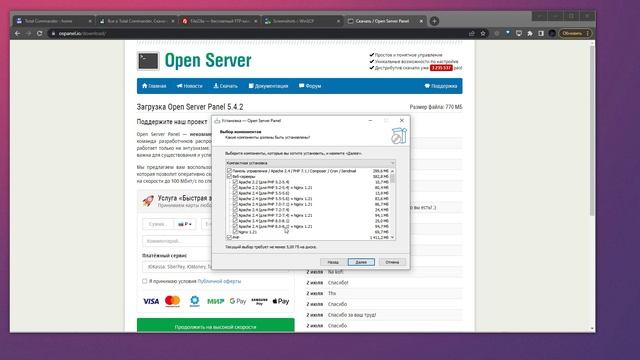Open the ruble currency dropdown
Viewport: 640px width, 360px height.
coord(185,224)
